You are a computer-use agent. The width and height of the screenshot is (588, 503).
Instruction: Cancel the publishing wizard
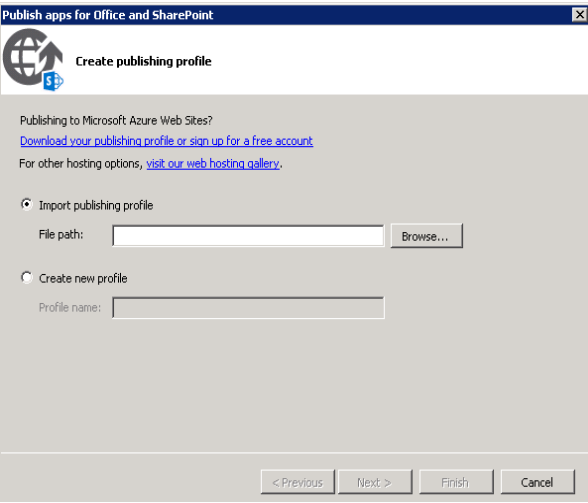[x=537, y=482]
